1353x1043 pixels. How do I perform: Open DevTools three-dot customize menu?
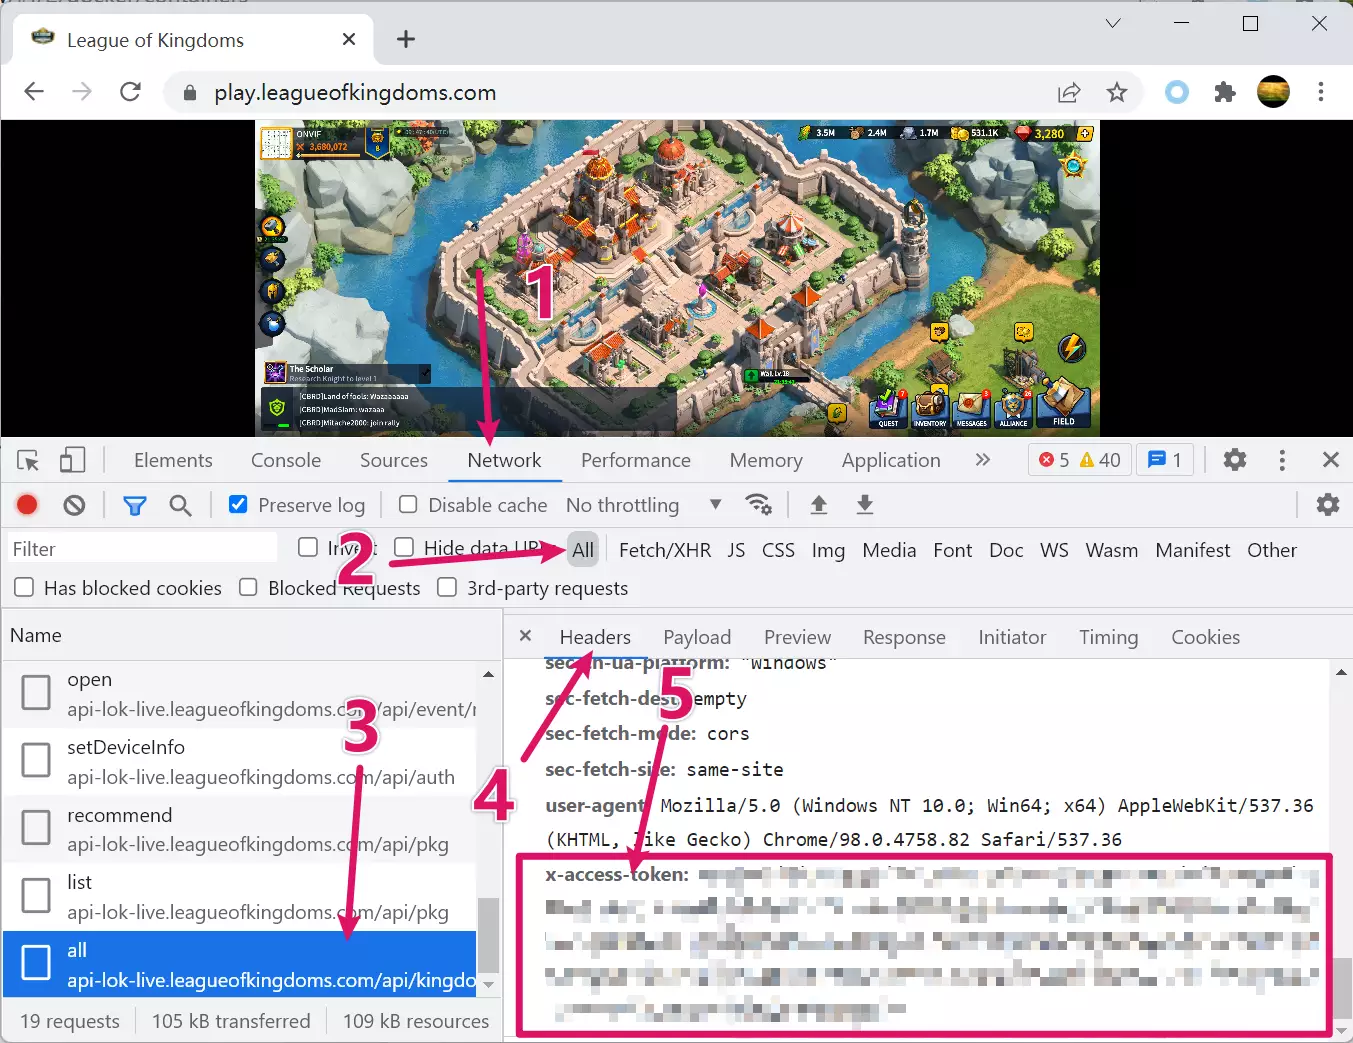tap(1282, 460)
